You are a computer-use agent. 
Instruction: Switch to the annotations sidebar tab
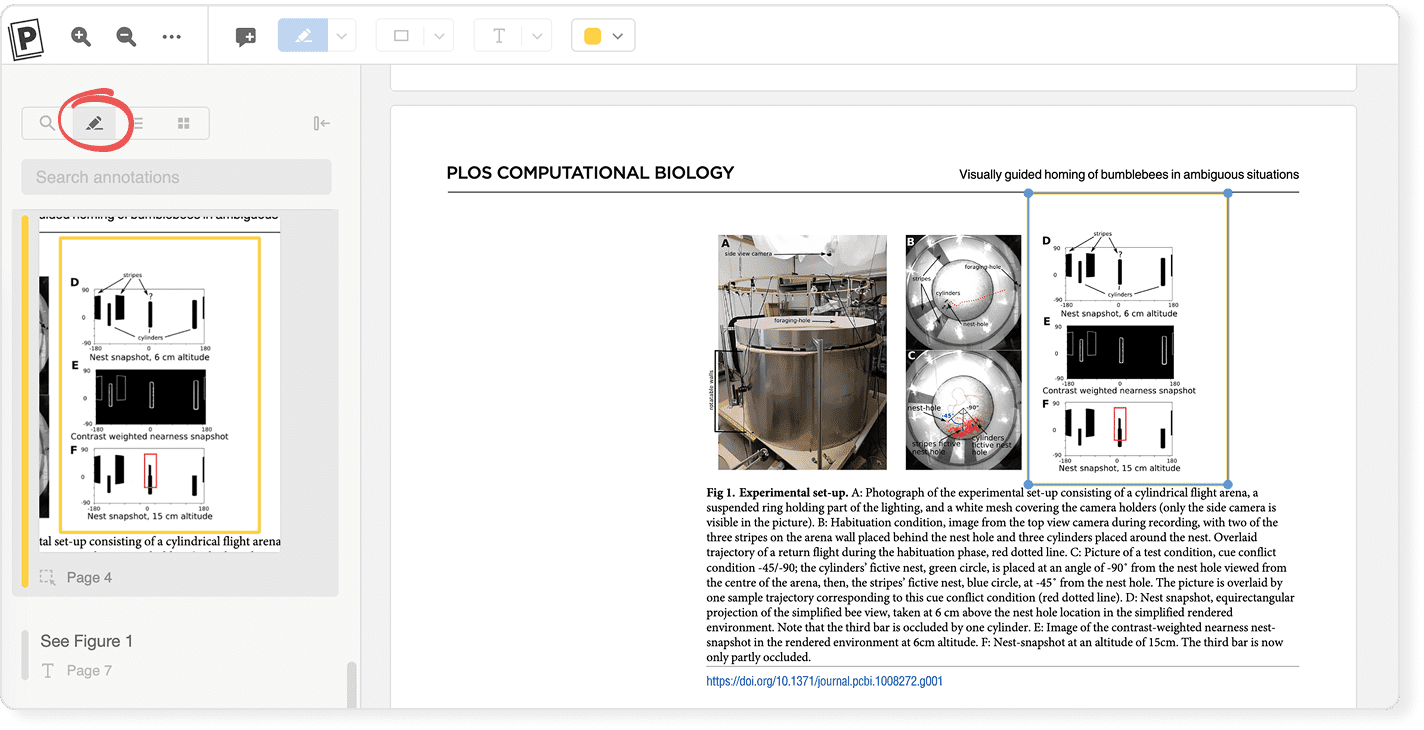click(x=94, y=123)
